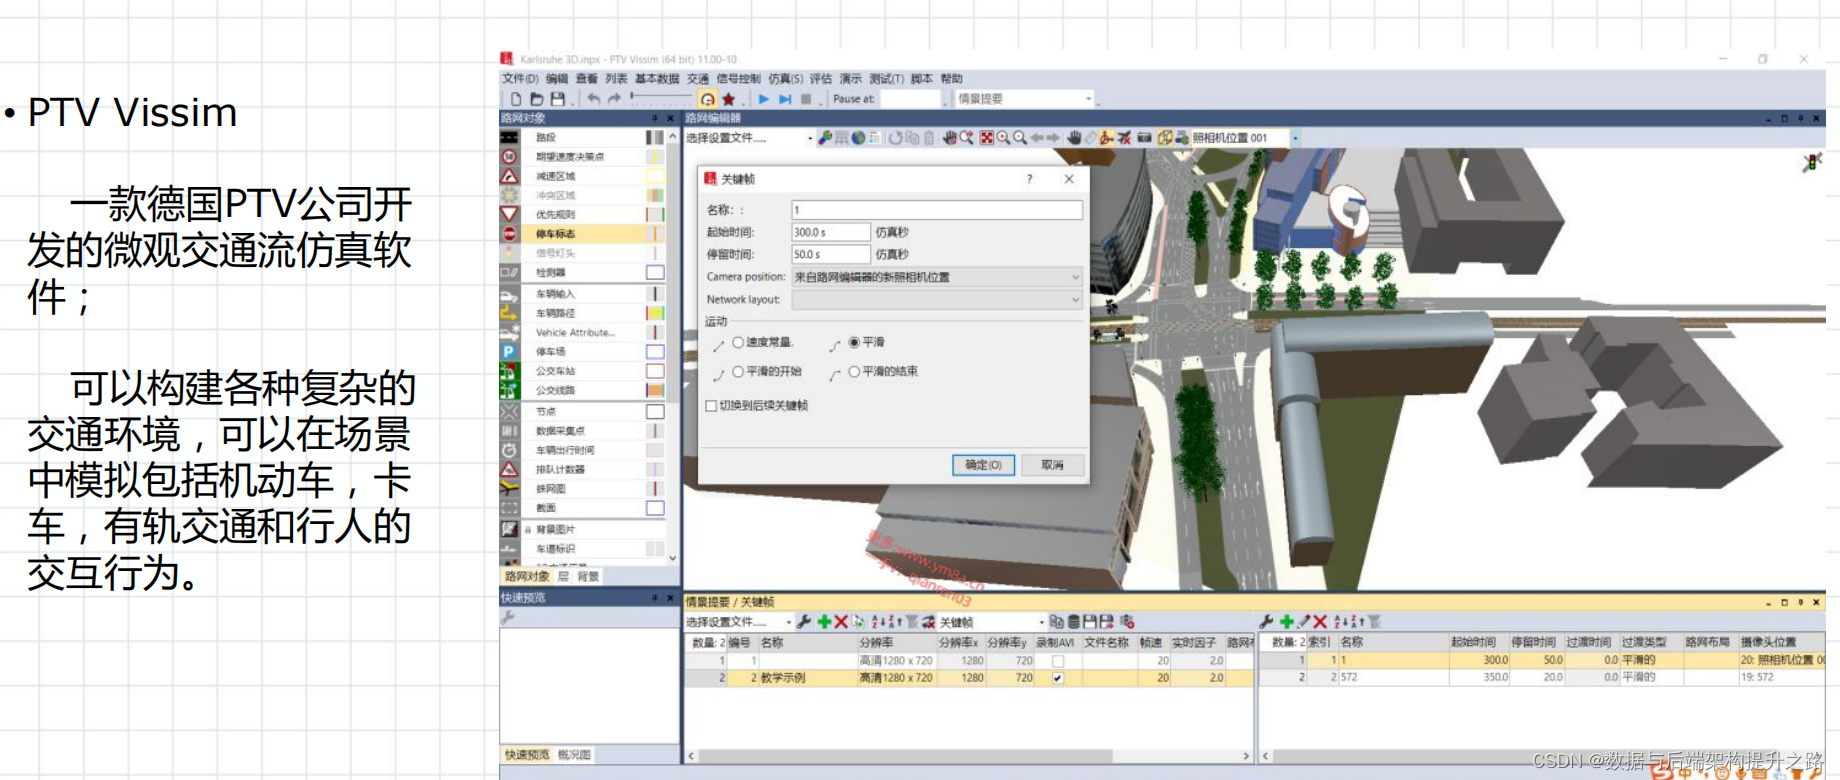Switch to 层 tab
The width and height of the screenshot is (1840, 780).
click(x=563, y=576)
